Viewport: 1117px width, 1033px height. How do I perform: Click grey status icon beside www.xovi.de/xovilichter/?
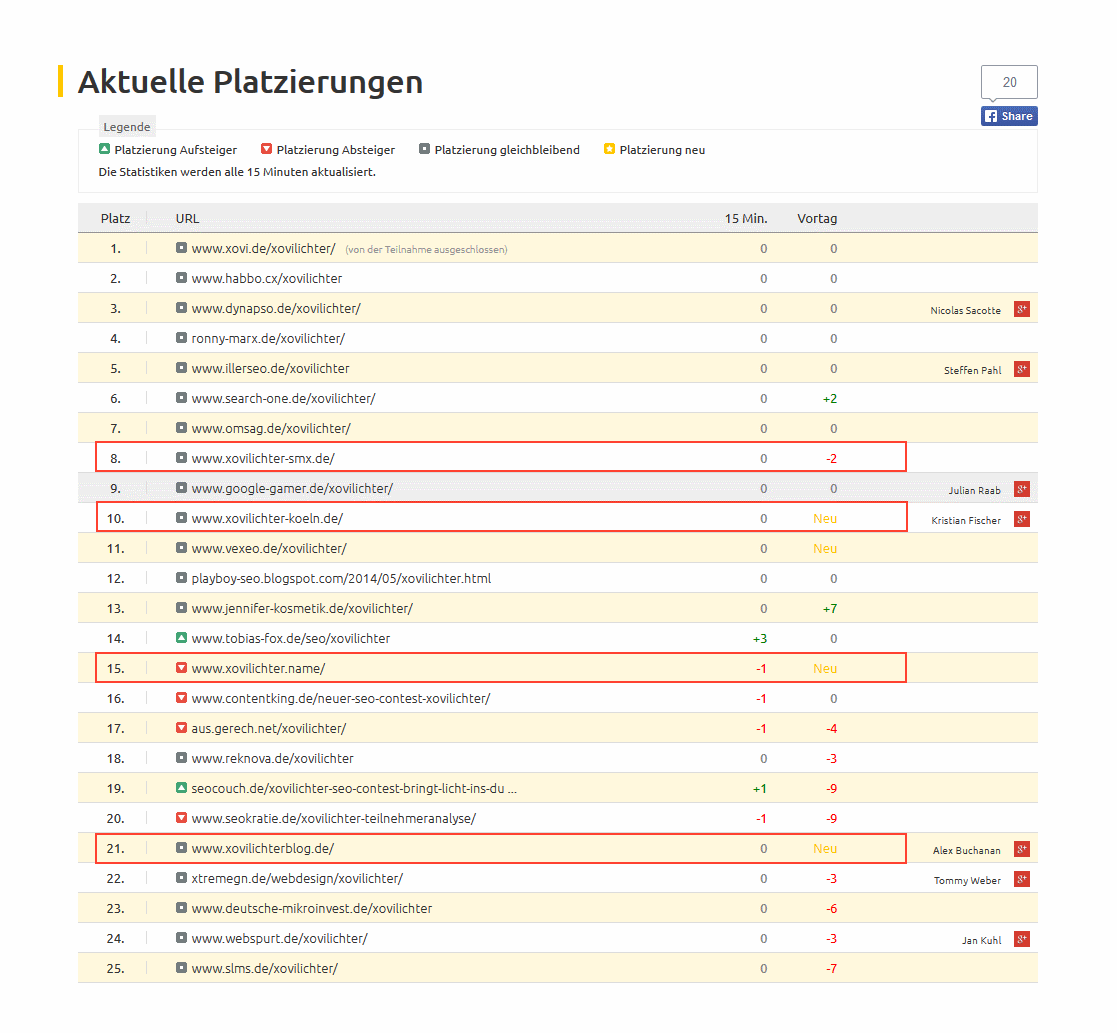point(182,248)
